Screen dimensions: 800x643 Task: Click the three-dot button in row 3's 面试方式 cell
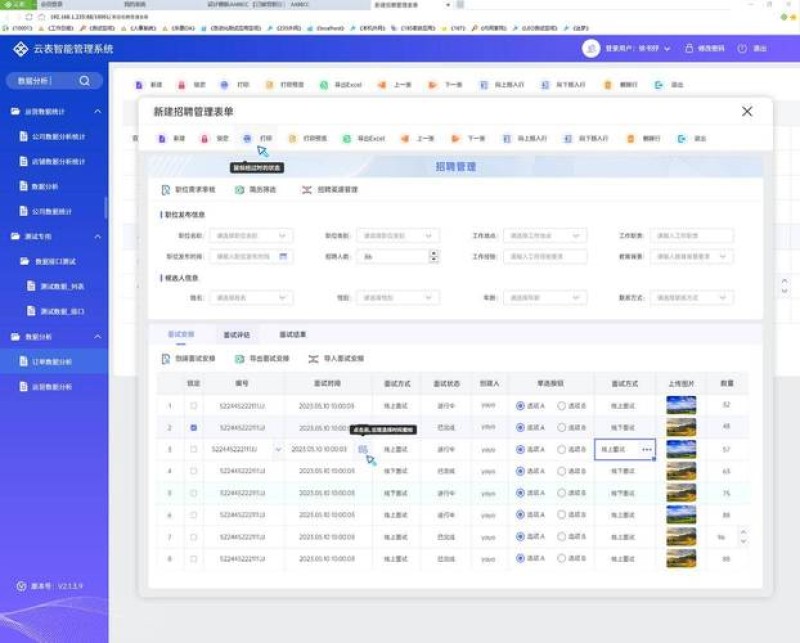click(647, 450)
